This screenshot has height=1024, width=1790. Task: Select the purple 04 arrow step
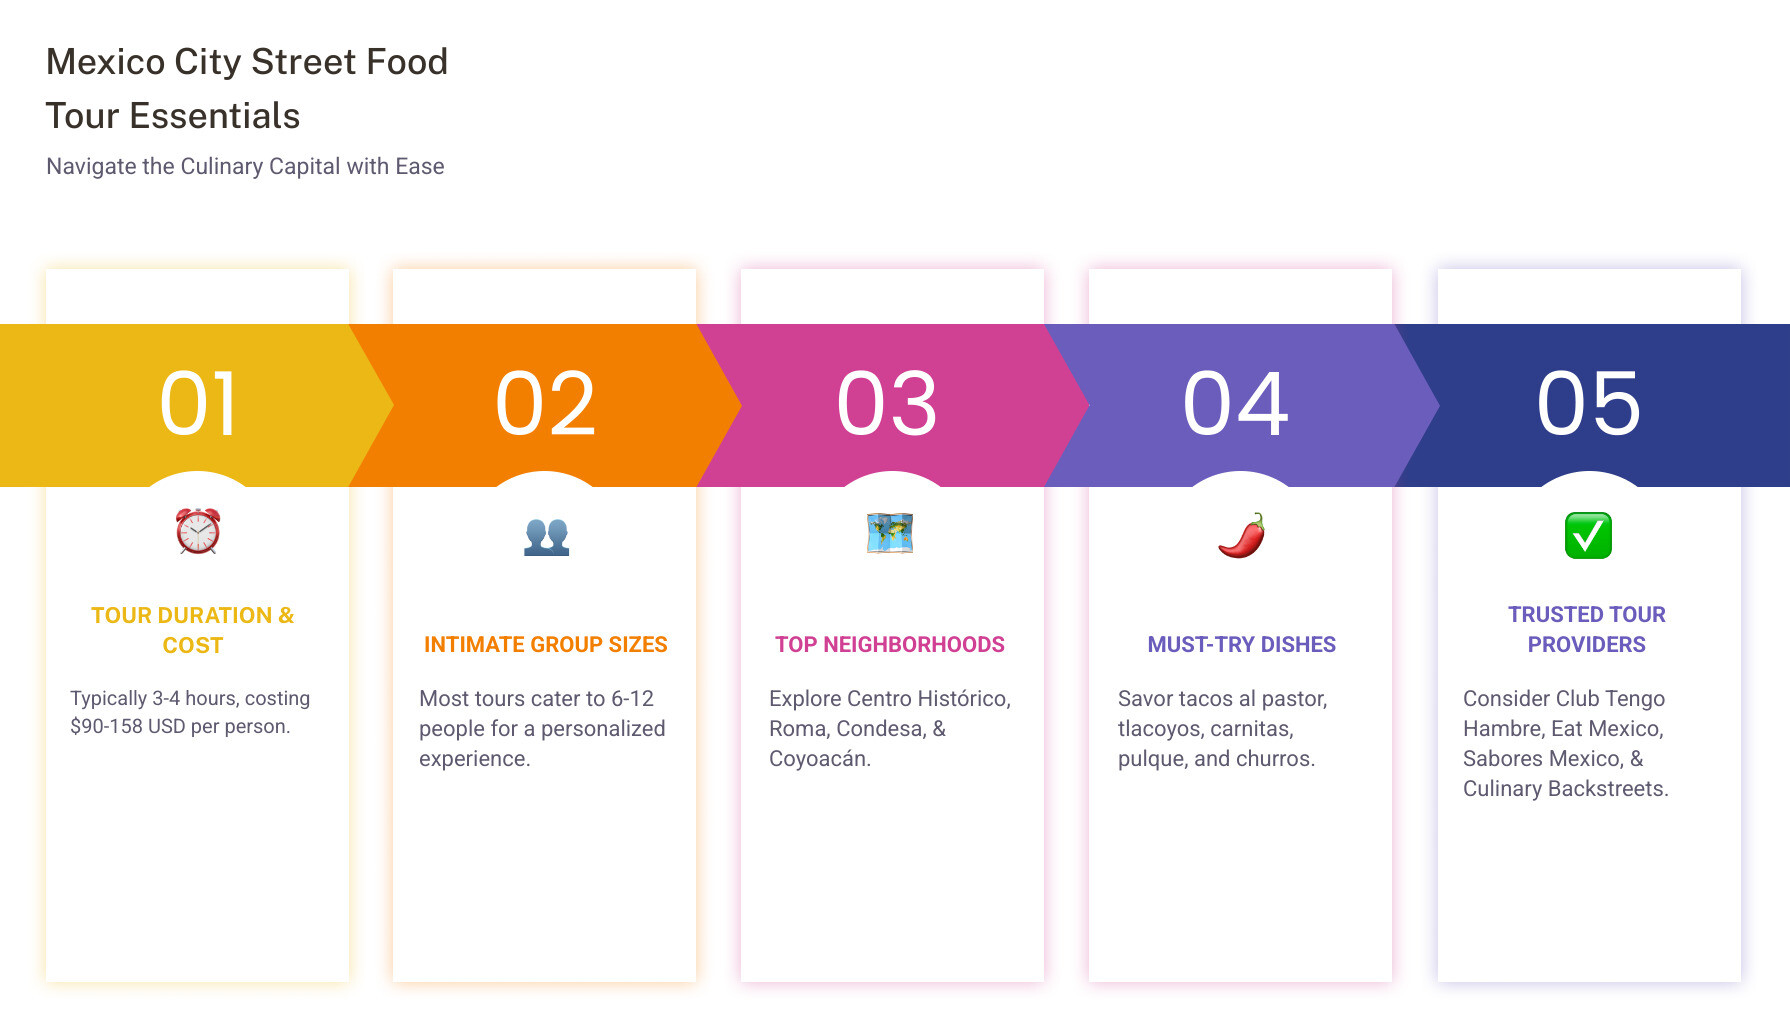[x=1236, y=404]
